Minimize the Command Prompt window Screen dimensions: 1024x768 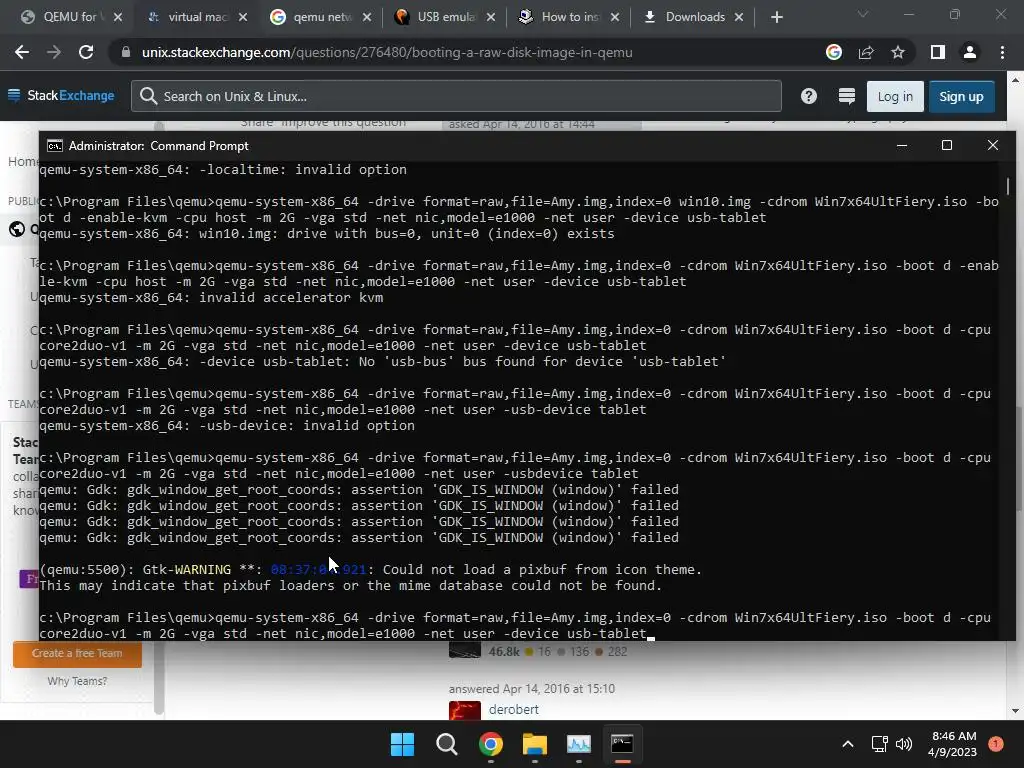902,145
